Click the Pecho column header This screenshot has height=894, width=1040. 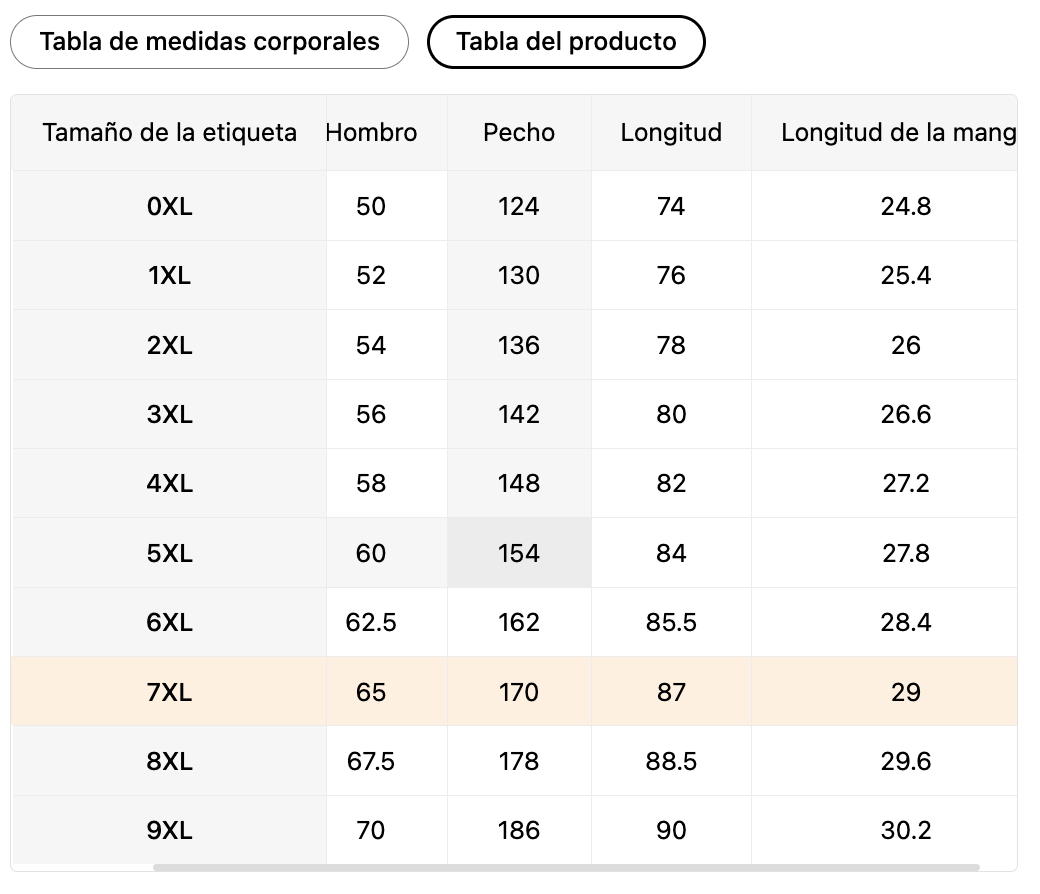518,133
